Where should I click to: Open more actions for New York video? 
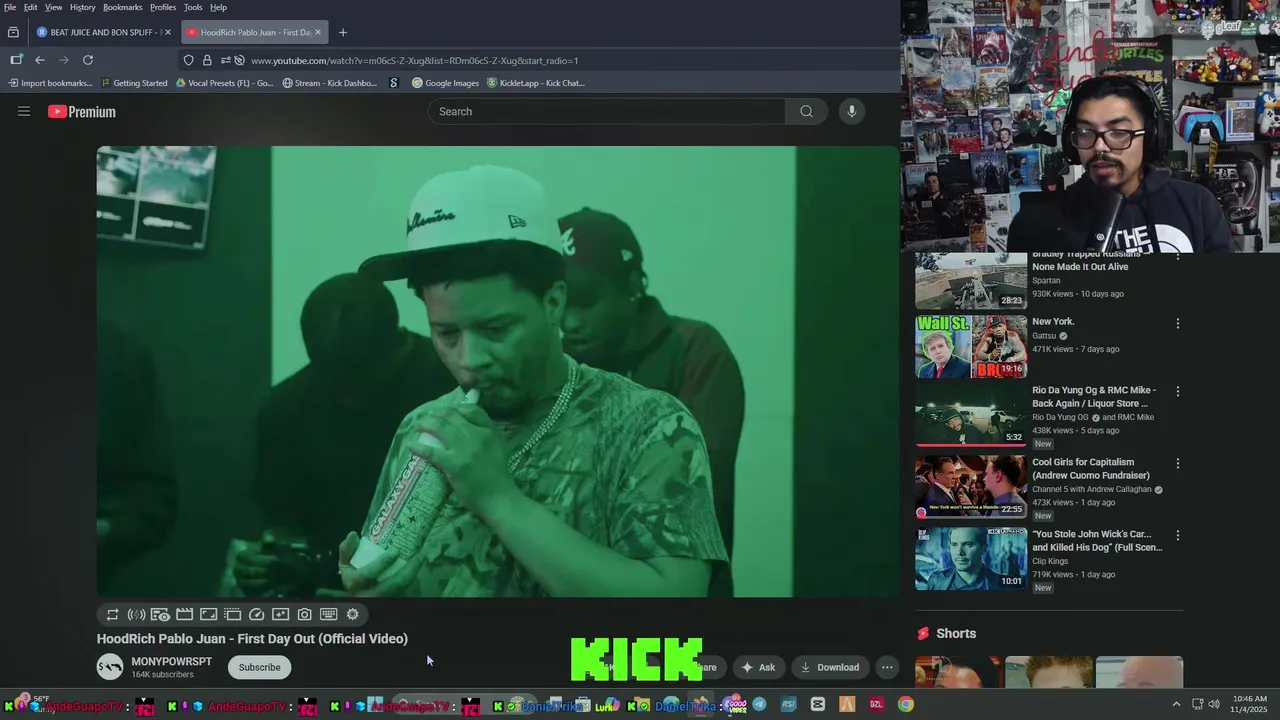click(x=1177, y=323)
